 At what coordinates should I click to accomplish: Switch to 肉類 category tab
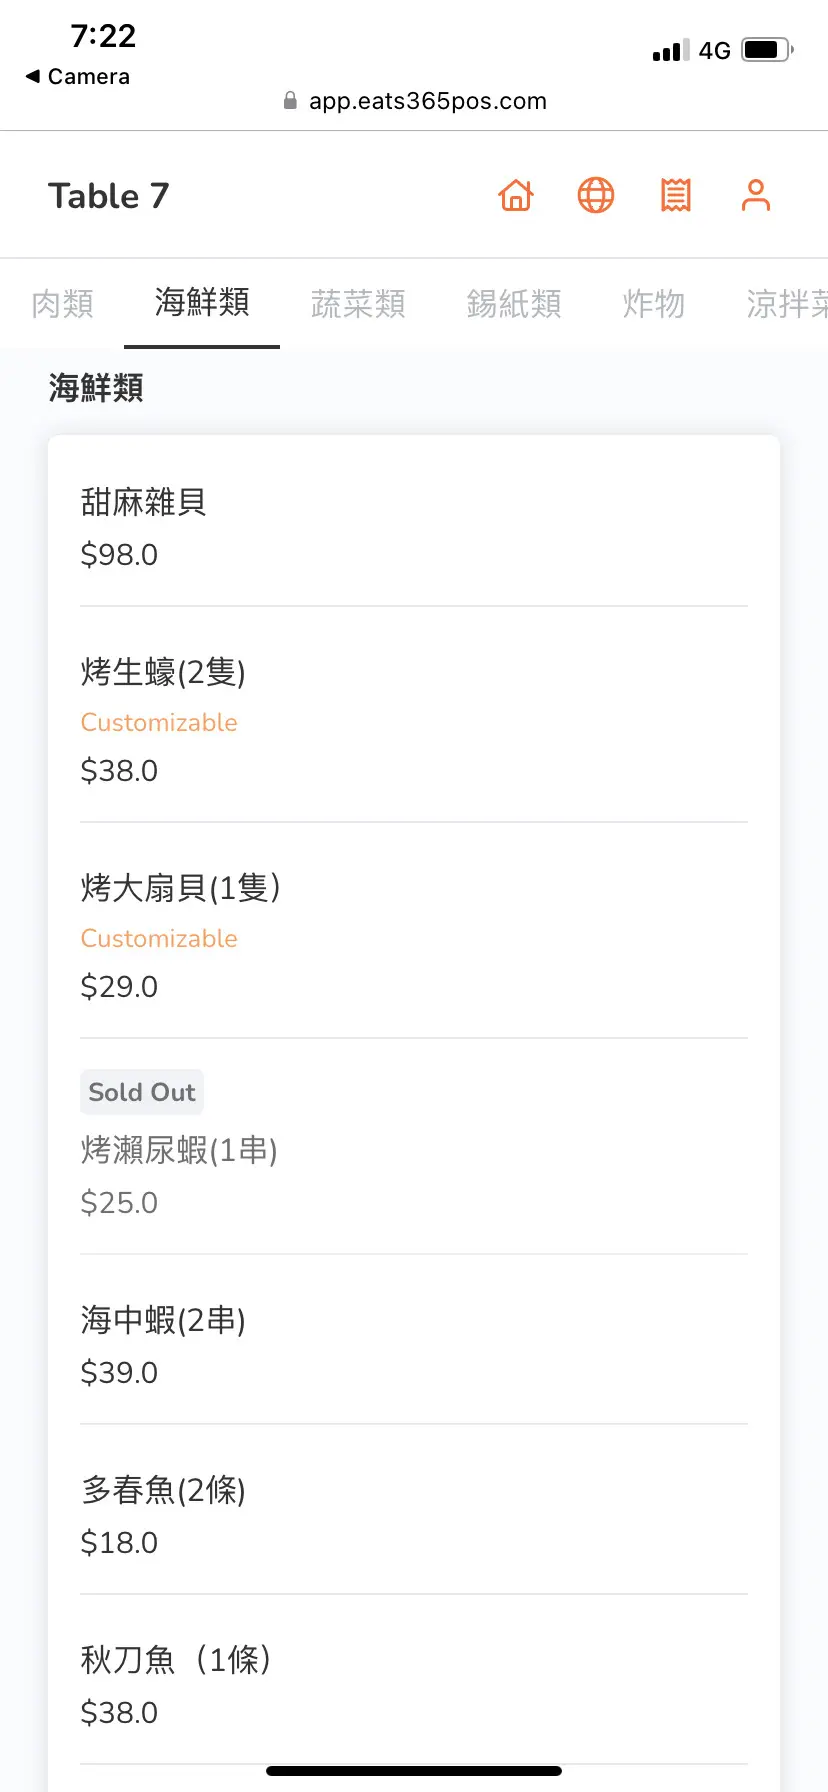62,303
